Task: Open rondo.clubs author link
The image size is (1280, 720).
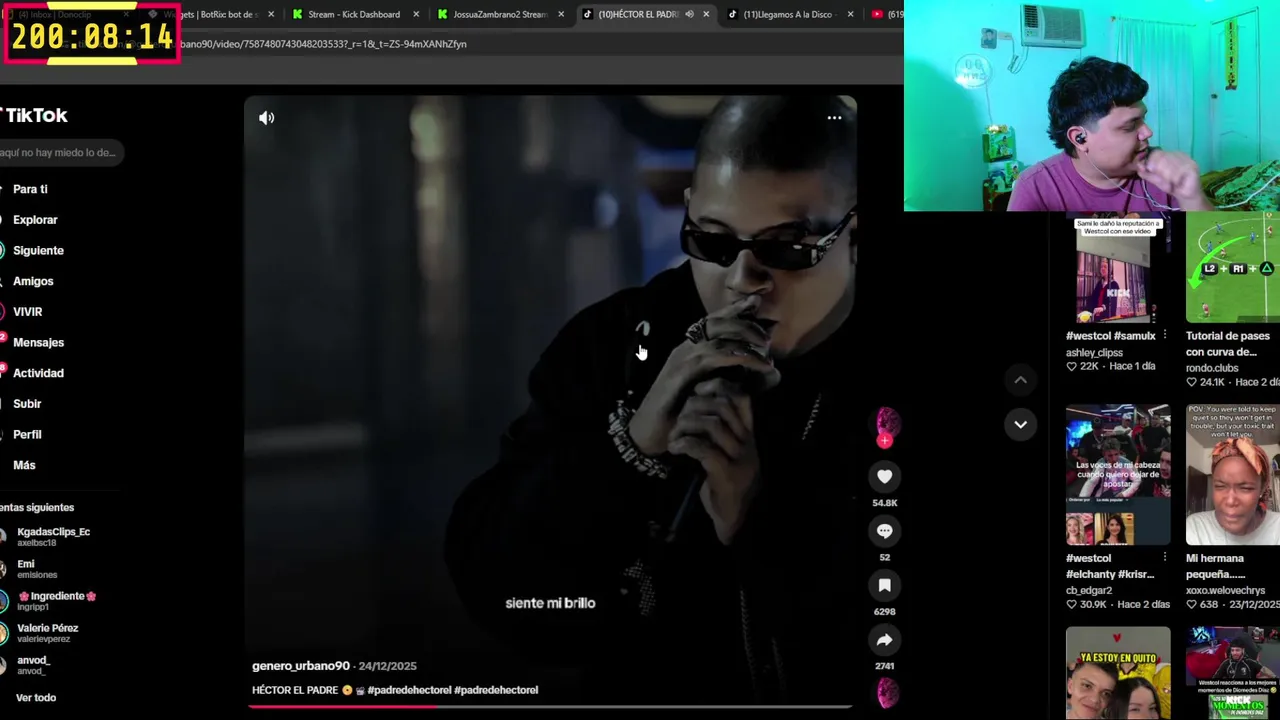Action: [x=1212, y=368]
